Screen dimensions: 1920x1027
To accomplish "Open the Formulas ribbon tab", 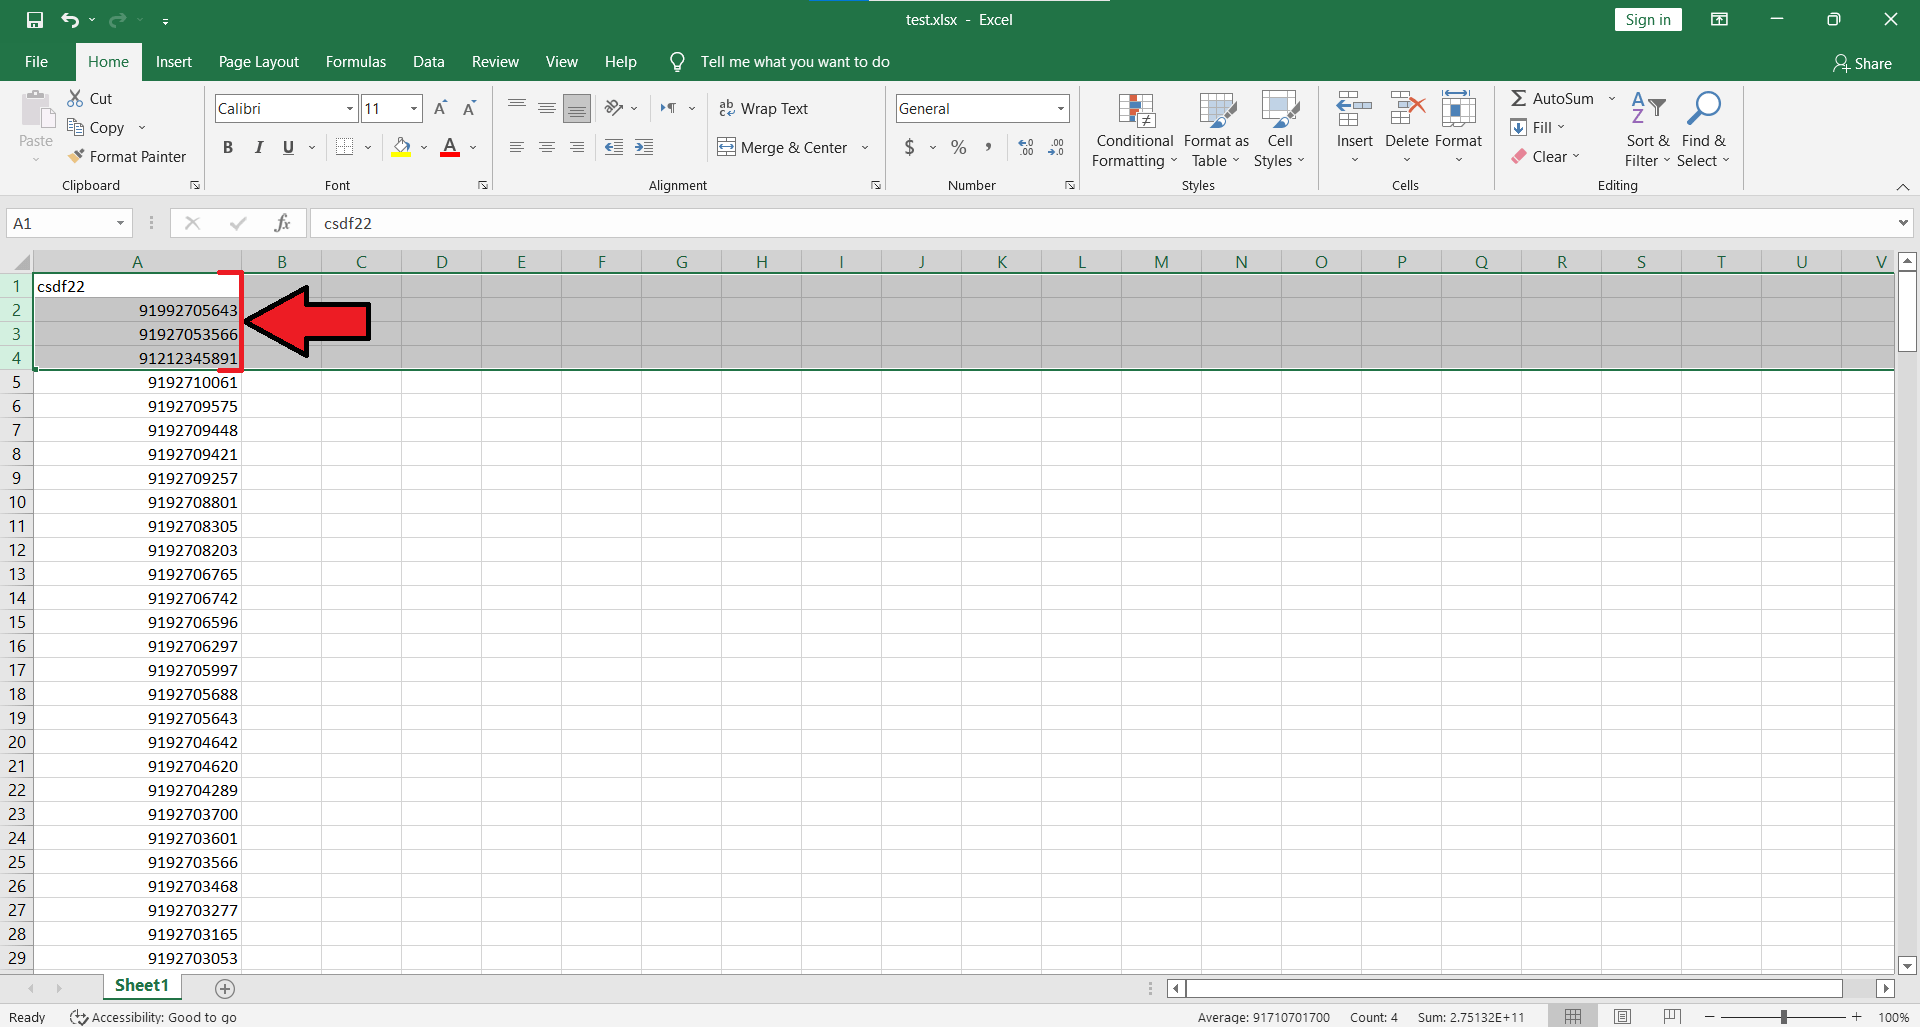I will [355, 62].
